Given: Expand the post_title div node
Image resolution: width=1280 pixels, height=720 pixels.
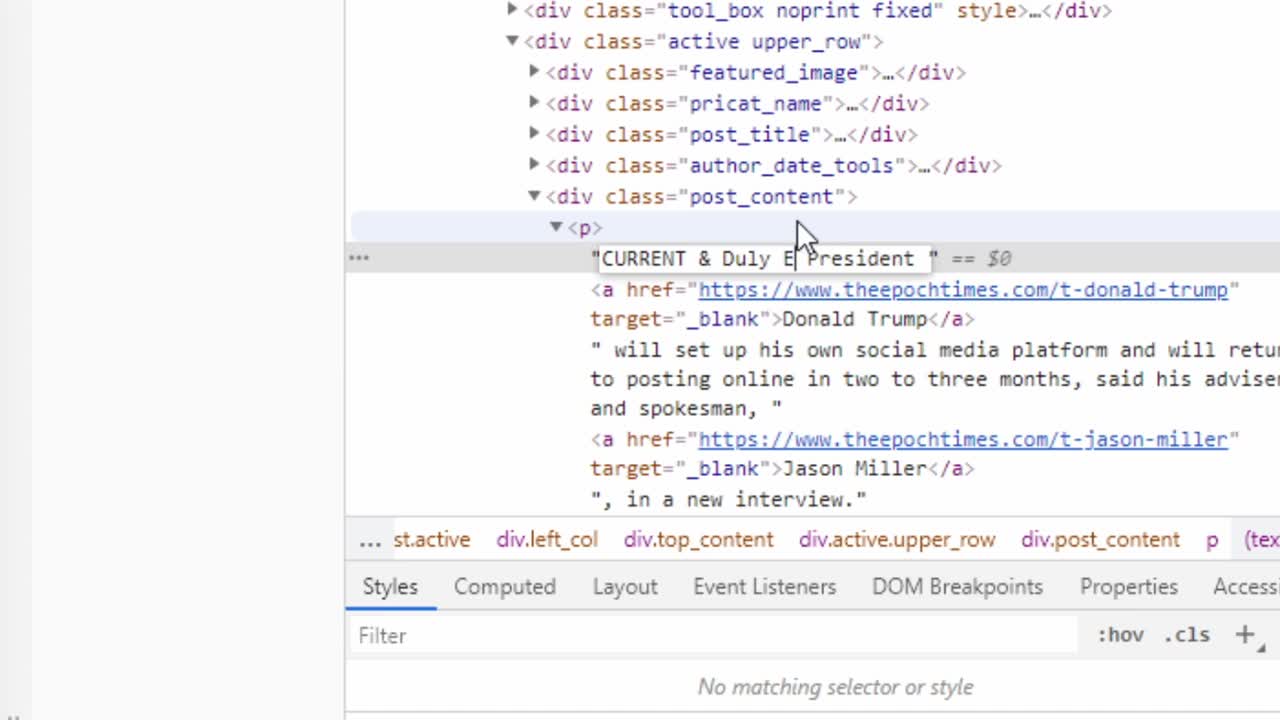Looking at the screenshot, I should [534, 134].
